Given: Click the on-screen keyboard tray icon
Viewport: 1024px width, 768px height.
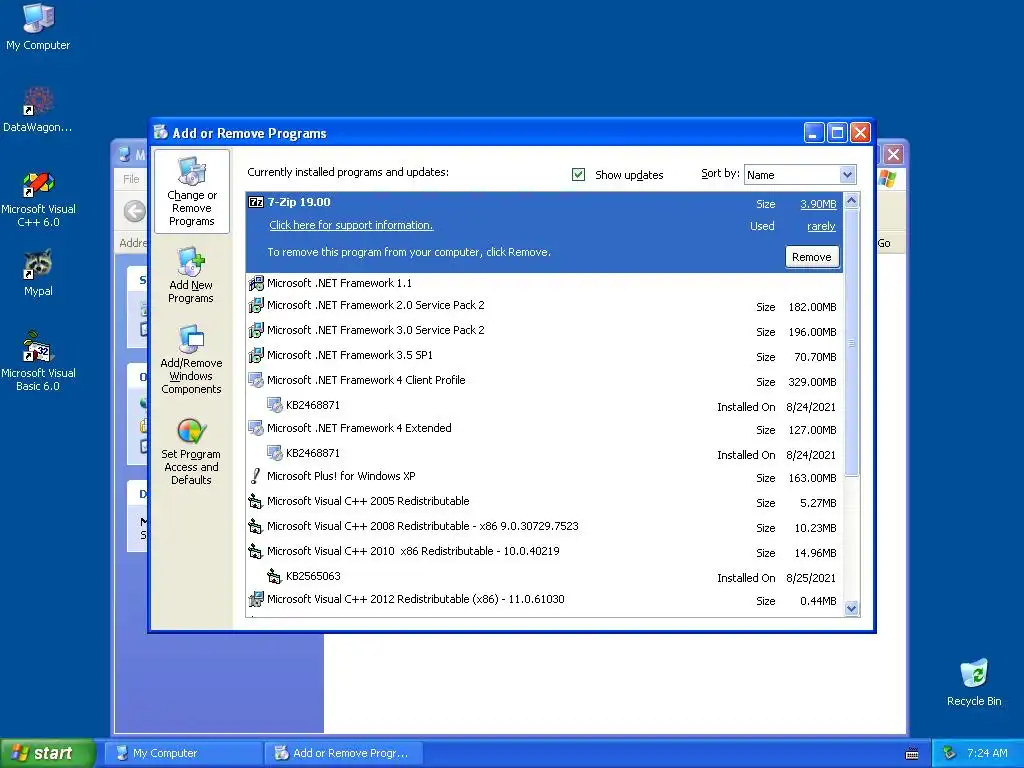Looking at the screenshot, I should (x=912, y=754).
